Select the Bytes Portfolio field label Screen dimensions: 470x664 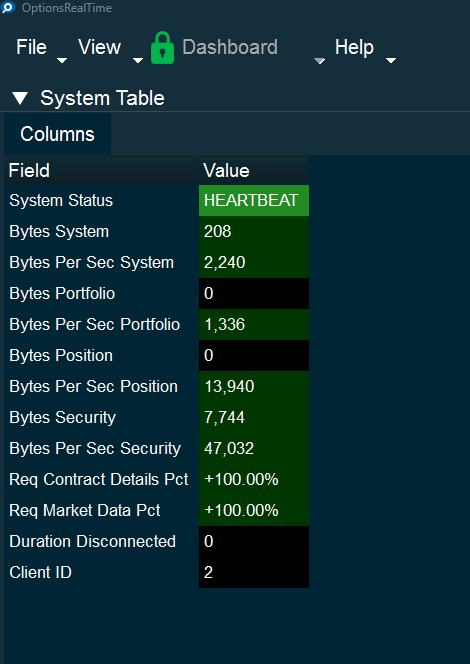pyautogui.click(x=62, y=293)
